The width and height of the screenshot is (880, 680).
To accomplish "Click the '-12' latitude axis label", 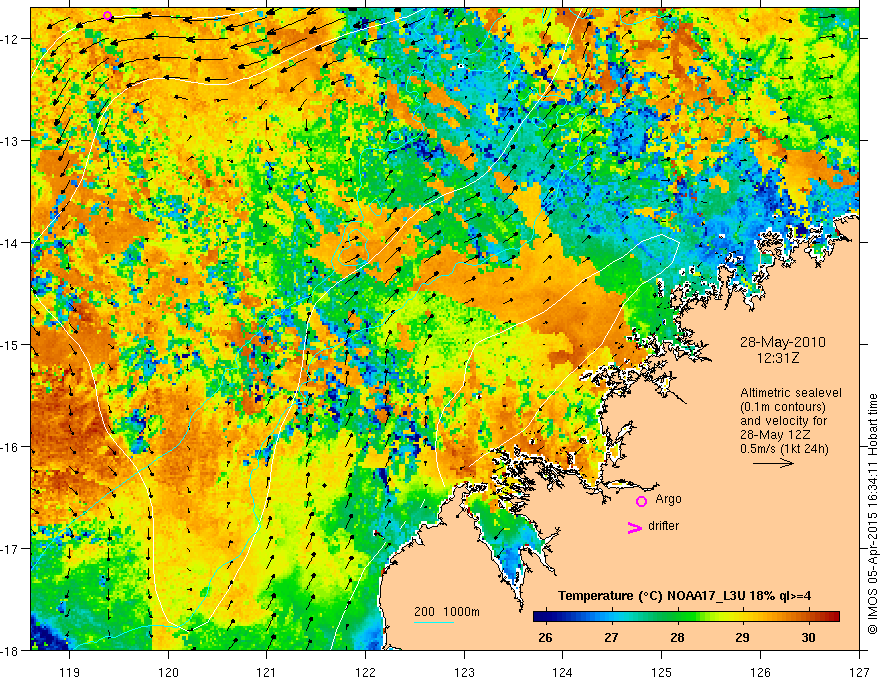I will [x=10, y=39].
